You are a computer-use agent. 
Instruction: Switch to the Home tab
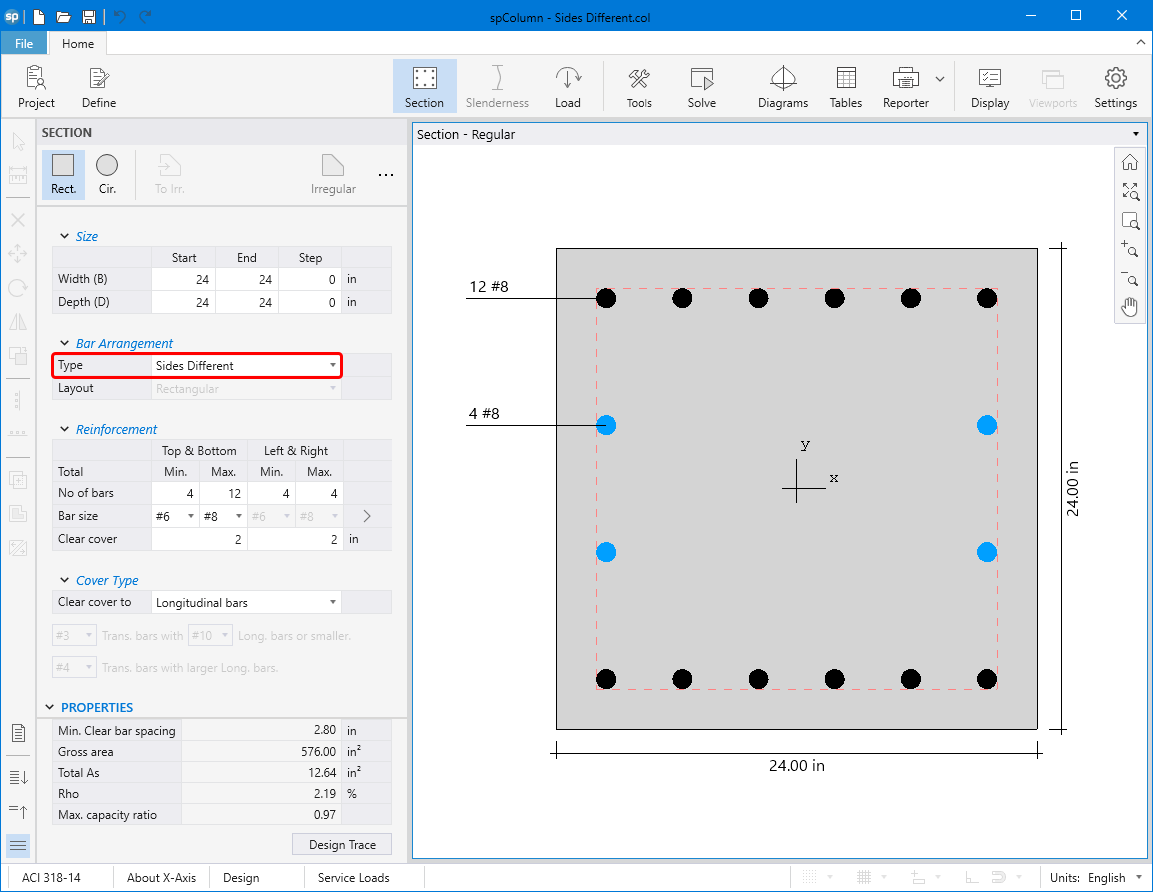78,44
